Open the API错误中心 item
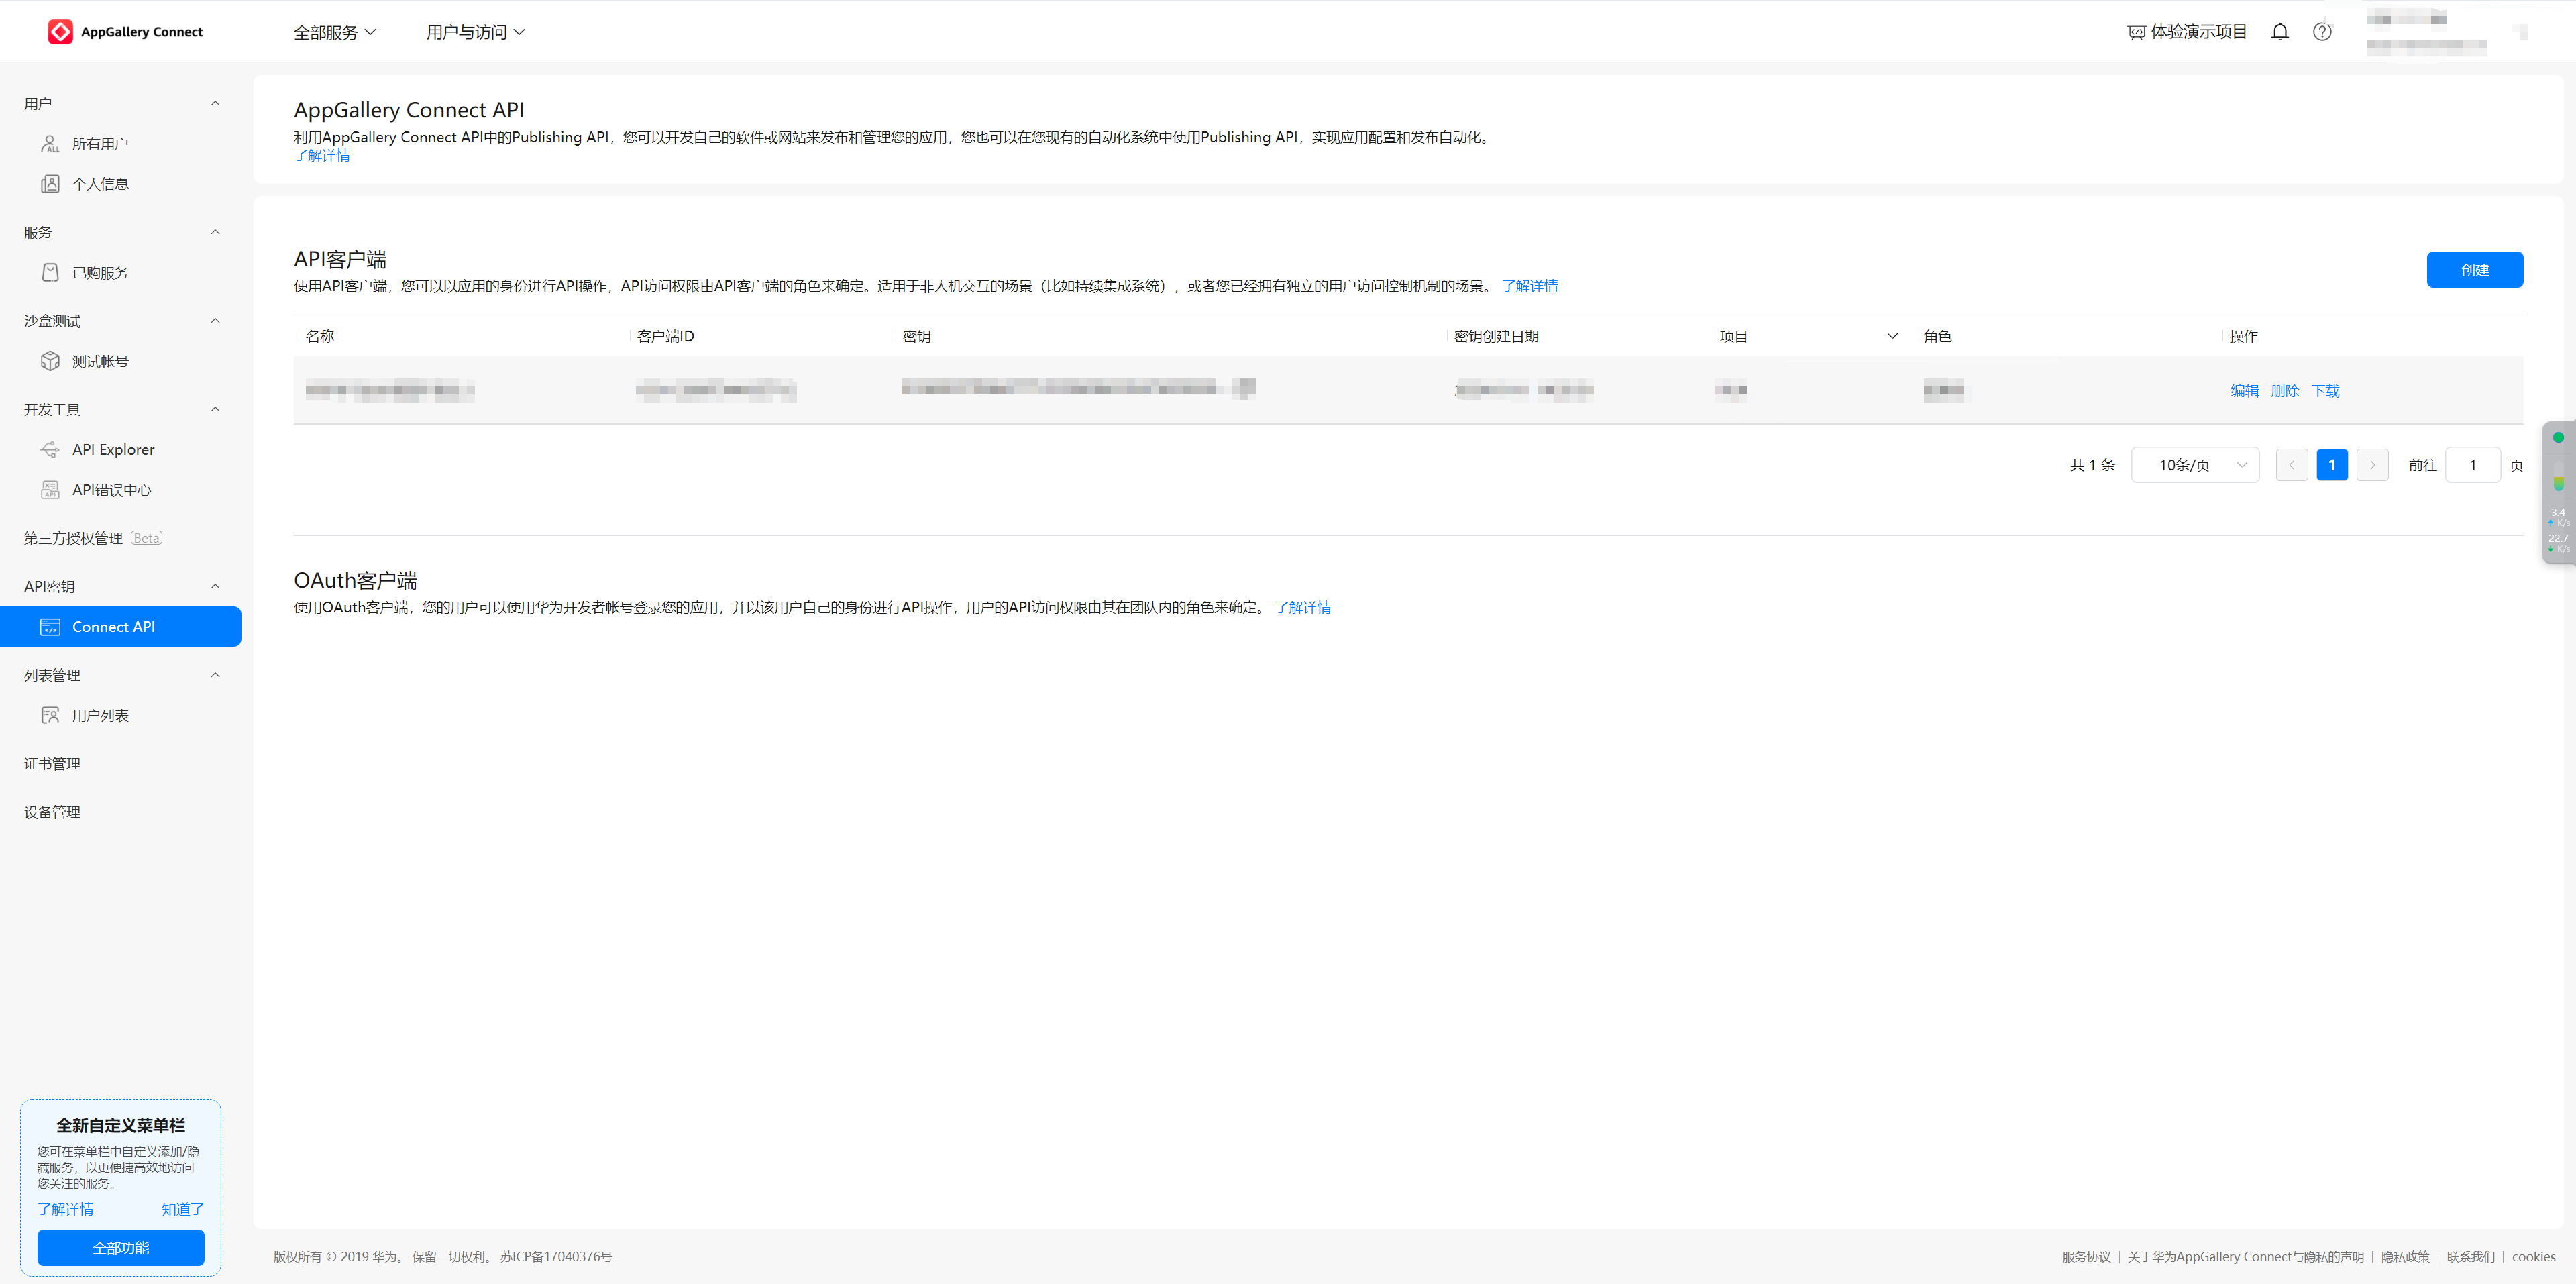 coord(111,490)
